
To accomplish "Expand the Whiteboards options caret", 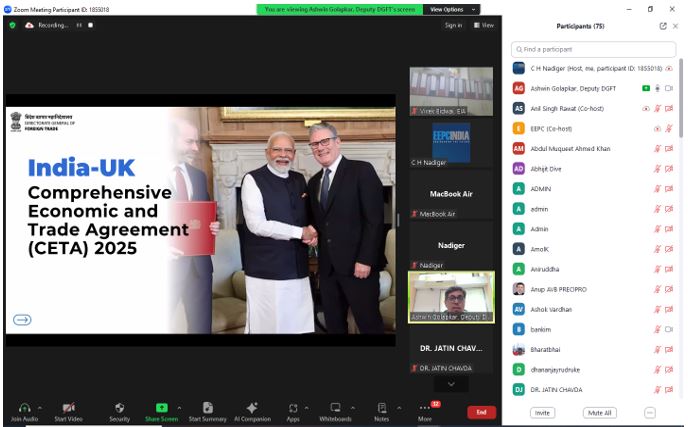I will [x=353, y=408].
